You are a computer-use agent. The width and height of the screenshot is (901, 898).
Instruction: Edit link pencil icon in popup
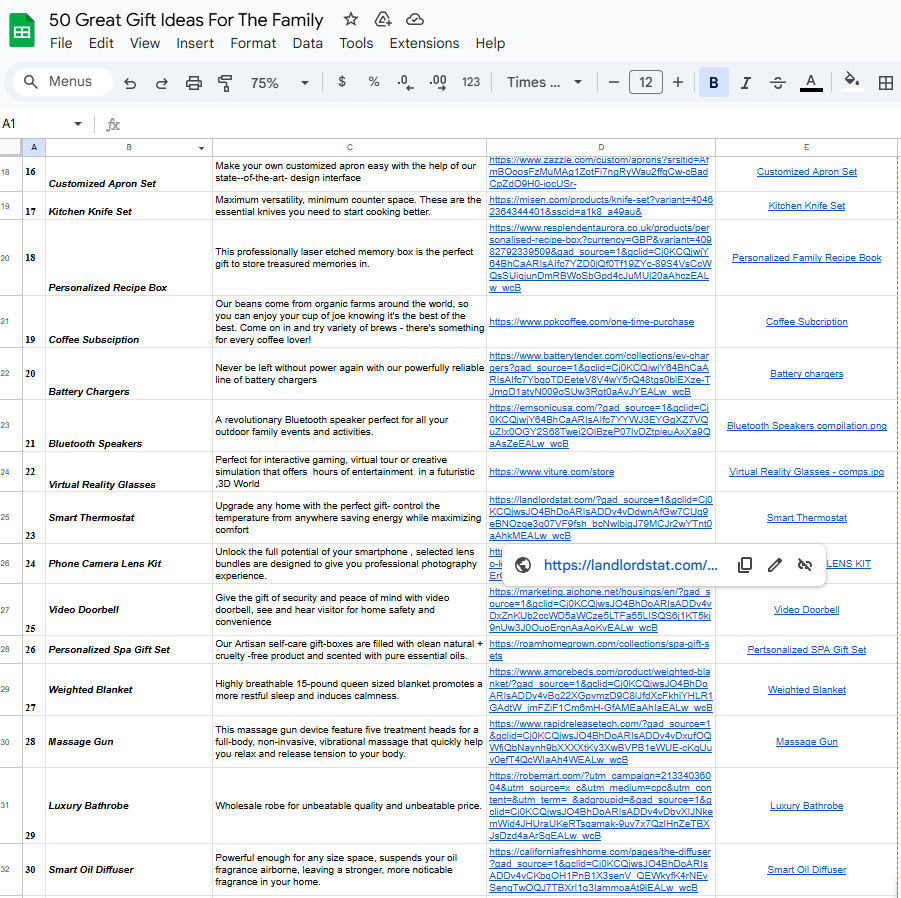pos(775,565)
